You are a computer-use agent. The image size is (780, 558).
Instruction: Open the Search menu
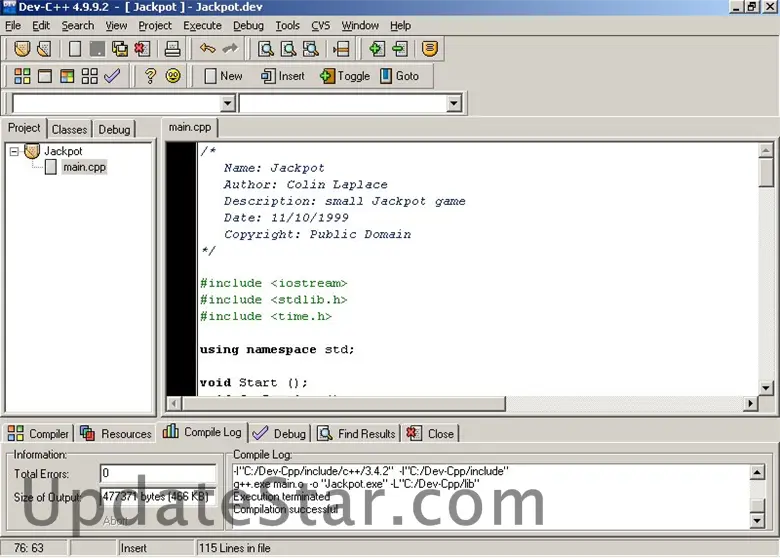78,25
